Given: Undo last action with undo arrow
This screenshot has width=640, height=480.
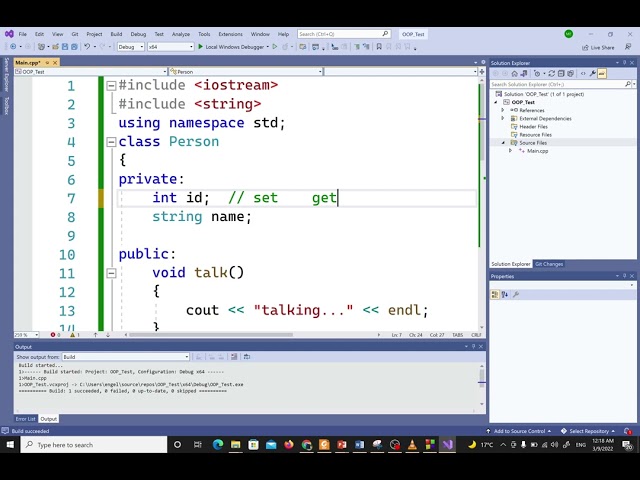Looking at the screenshot, I should [87, 47].
